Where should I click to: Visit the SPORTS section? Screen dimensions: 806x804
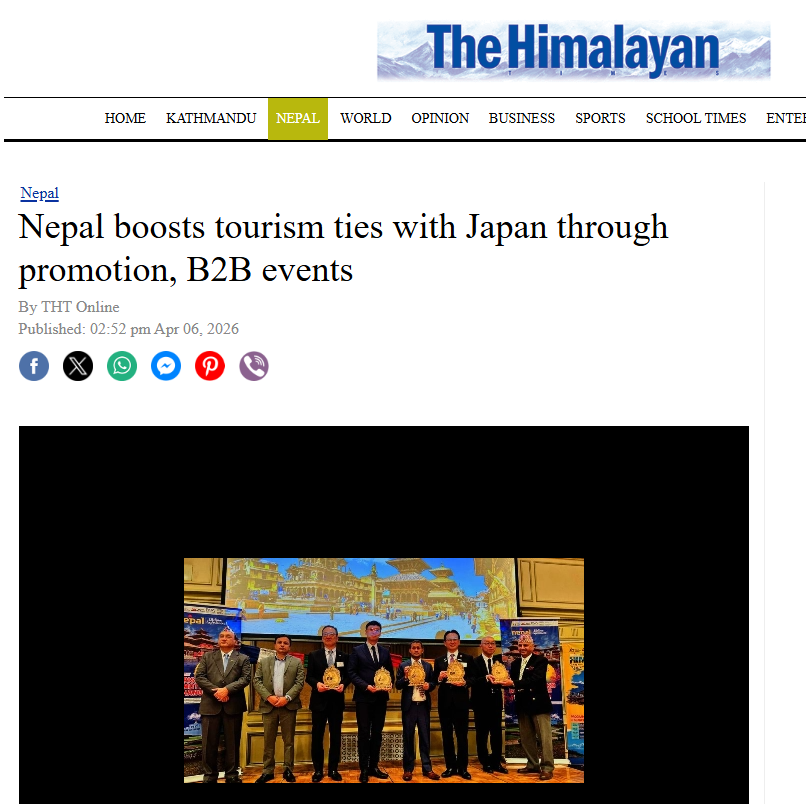pos(600,118)
